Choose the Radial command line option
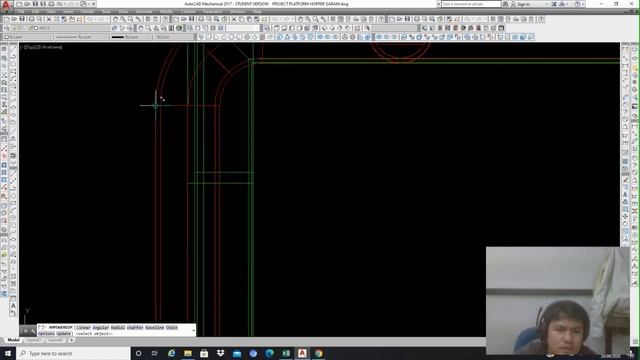The image size is (640, 360). point(118,327)
